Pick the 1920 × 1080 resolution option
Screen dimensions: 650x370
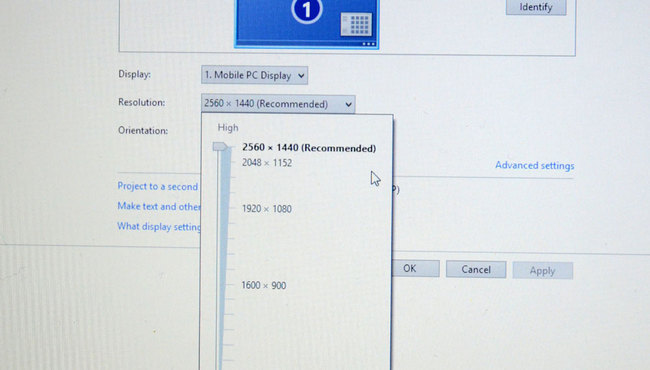267,209
